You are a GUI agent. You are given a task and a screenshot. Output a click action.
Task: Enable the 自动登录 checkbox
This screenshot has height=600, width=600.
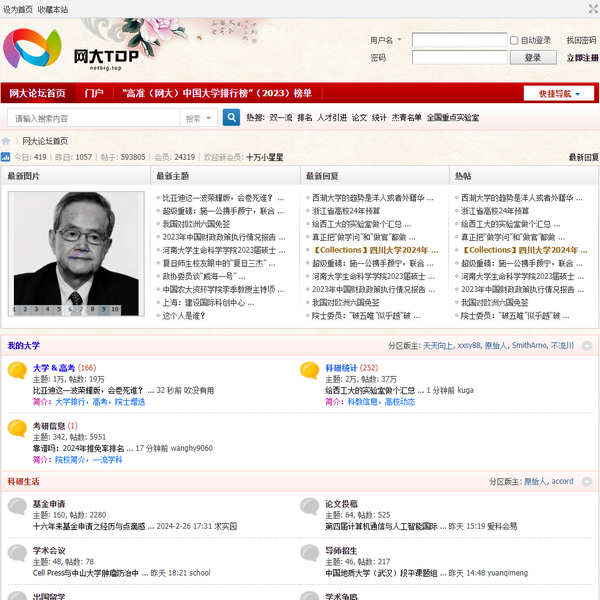[x=514, y=41]
